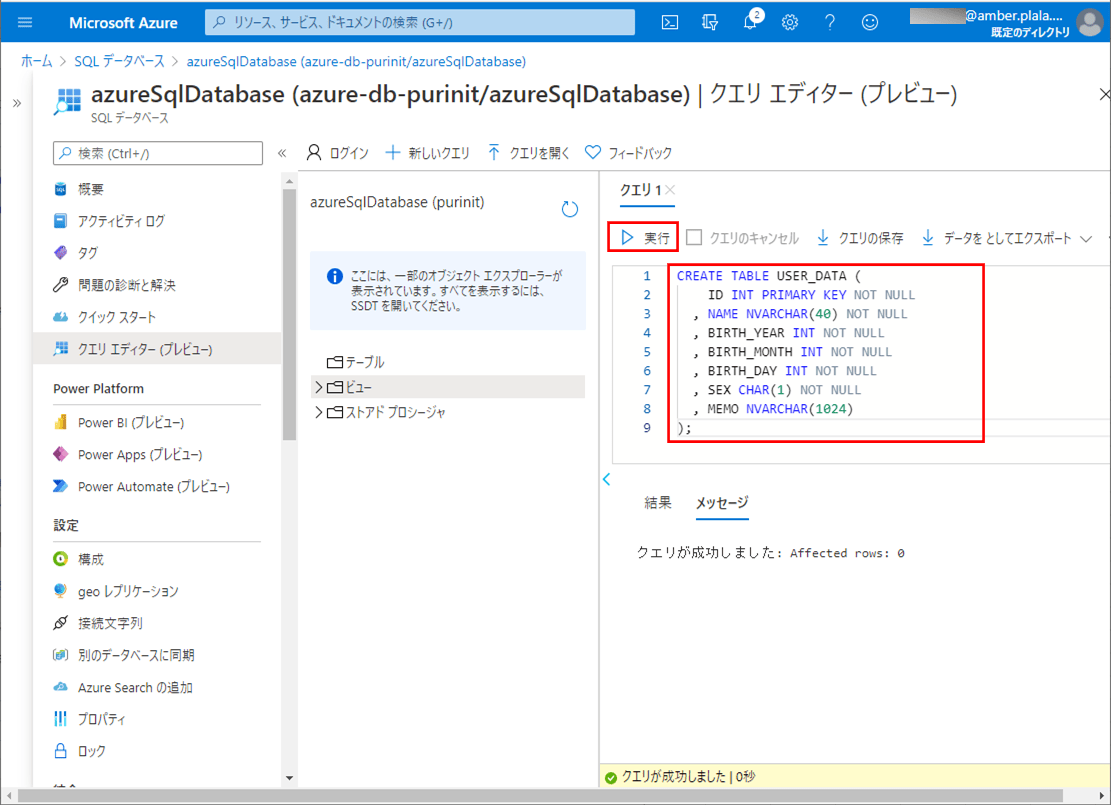Click クエリの保存
This screenshot has width=1111, height=805.
(860, 238)
